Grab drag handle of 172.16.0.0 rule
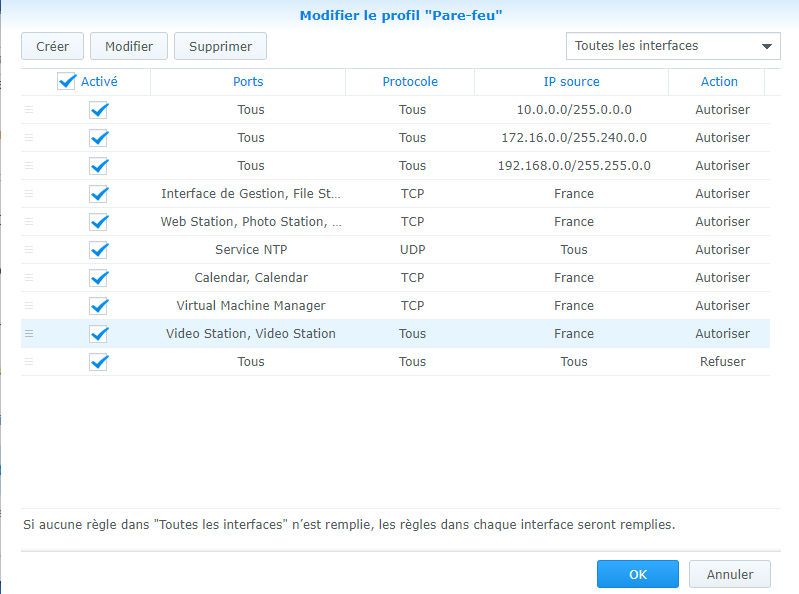799x594 pixels. 29,138
